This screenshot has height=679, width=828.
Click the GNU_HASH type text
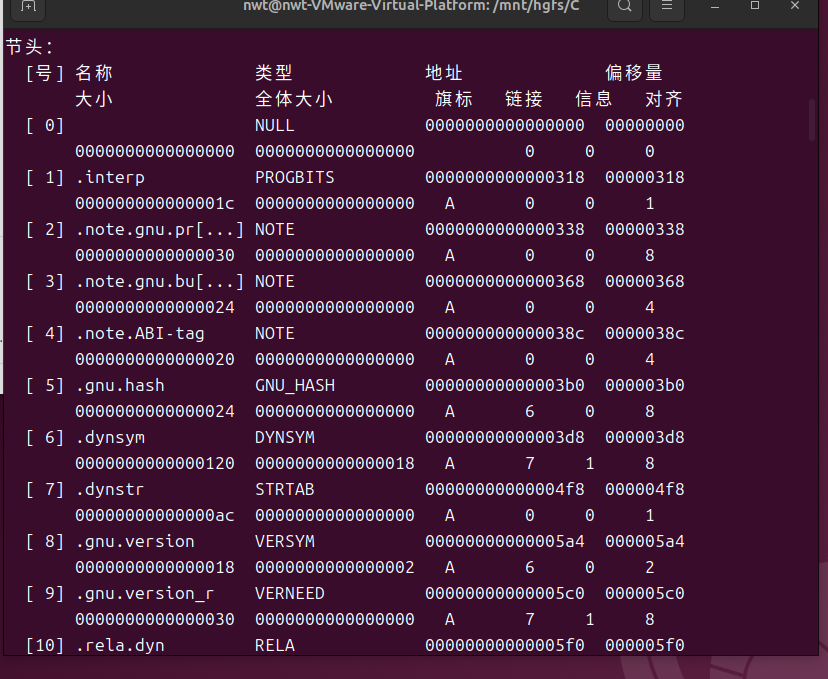(x=295, y=385)
